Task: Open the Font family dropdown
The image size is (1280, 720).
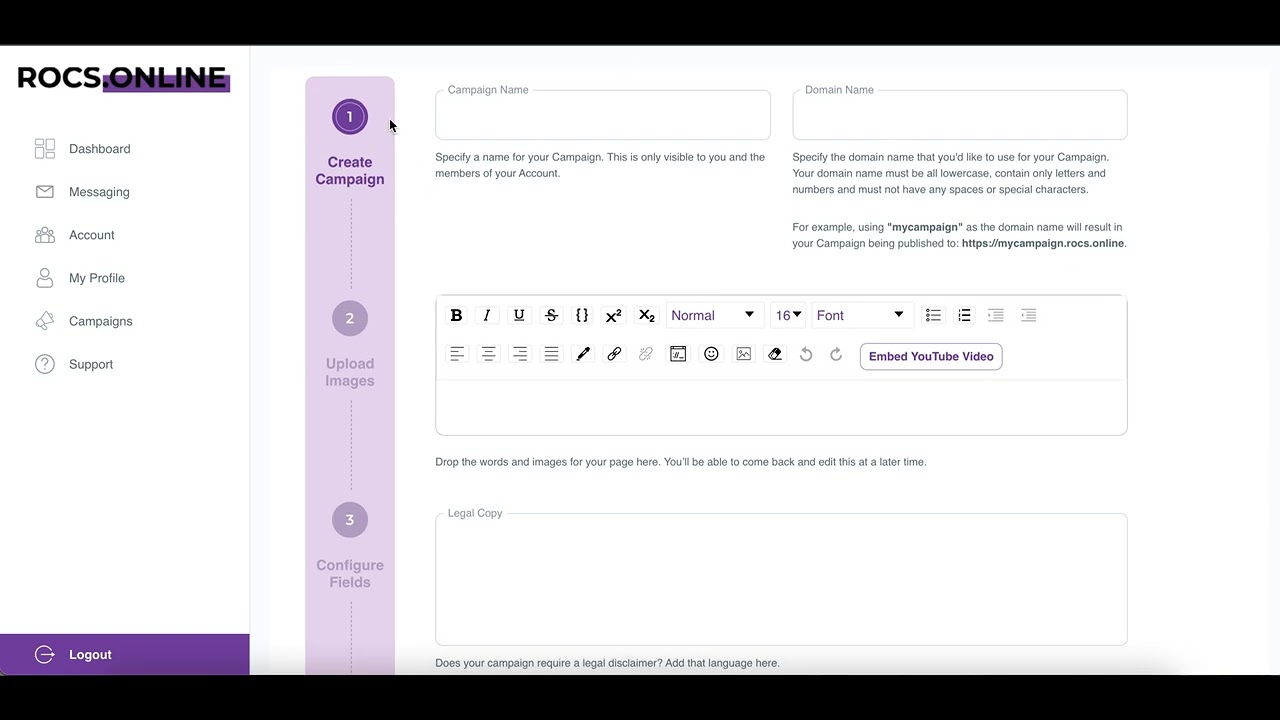Action: [861, 315]
